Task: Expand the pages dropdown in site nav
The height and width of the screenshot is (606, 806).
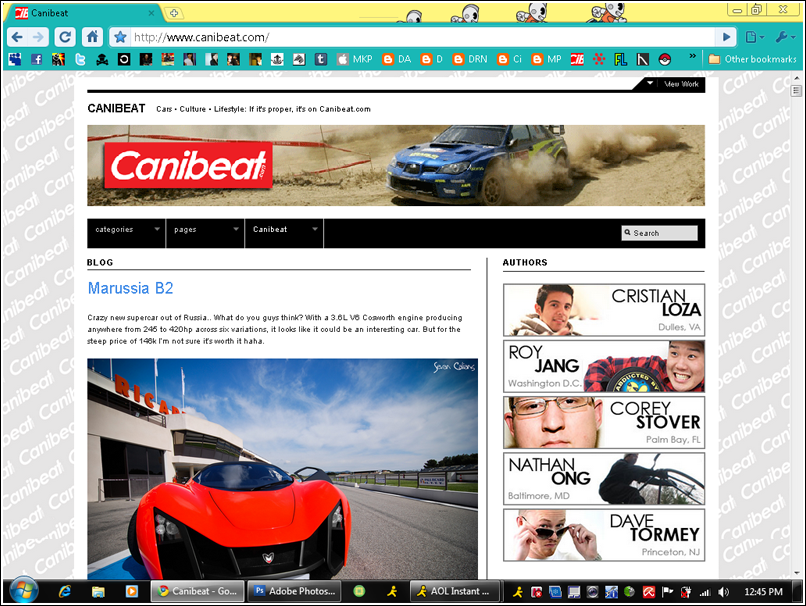Action: coord(205,230)
